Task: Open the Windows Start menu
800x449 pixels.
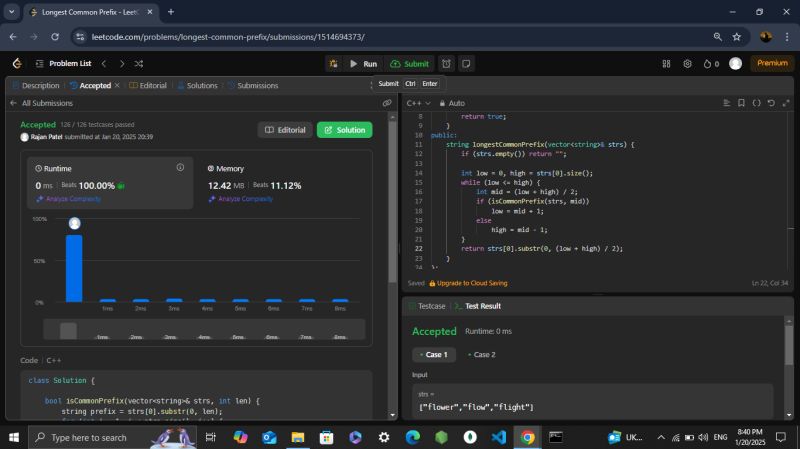Action: [14, 437]
